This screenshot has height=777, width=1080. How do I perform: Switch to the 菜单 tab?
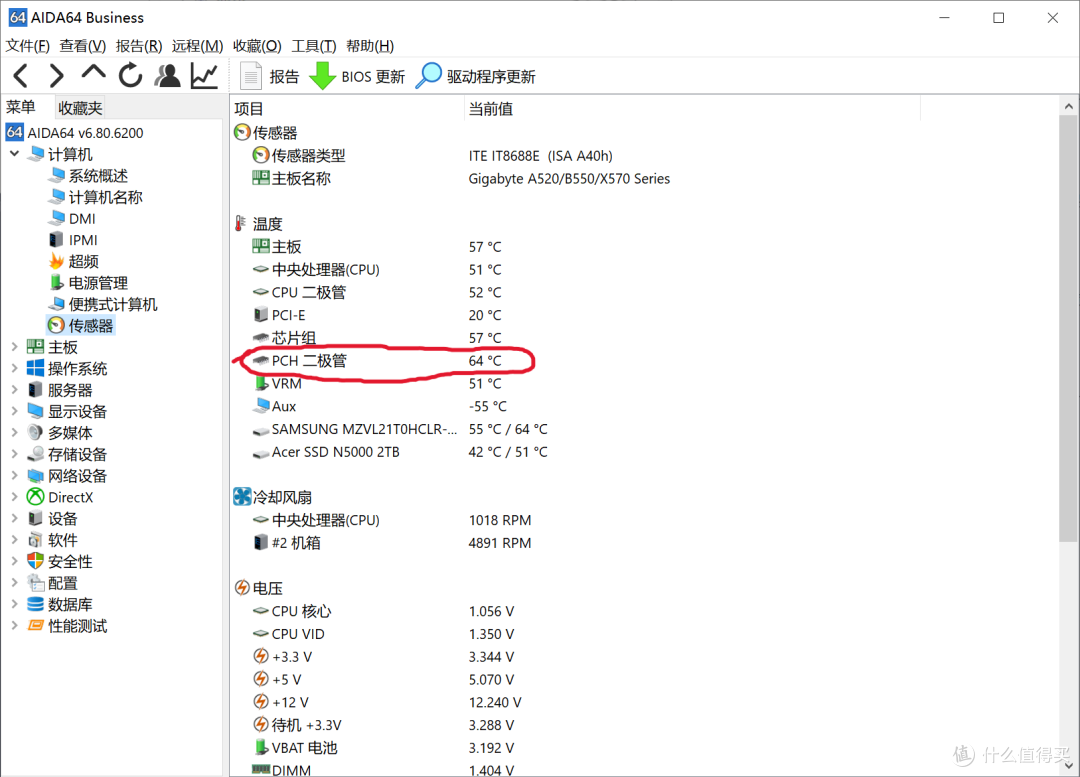(x=21, y=107)
